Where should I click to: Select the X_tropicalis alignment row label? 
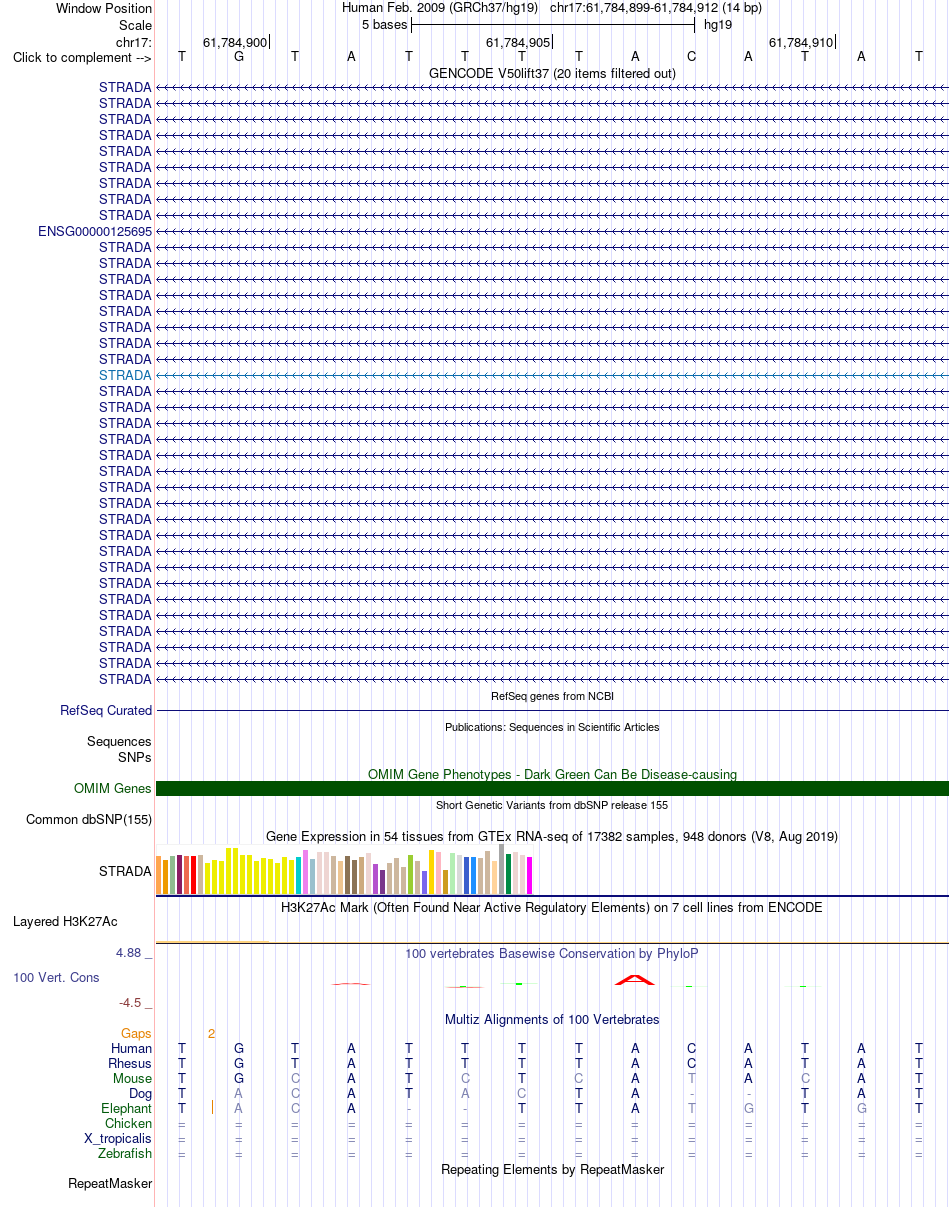pyautogui.click(x=118, y=1139)
